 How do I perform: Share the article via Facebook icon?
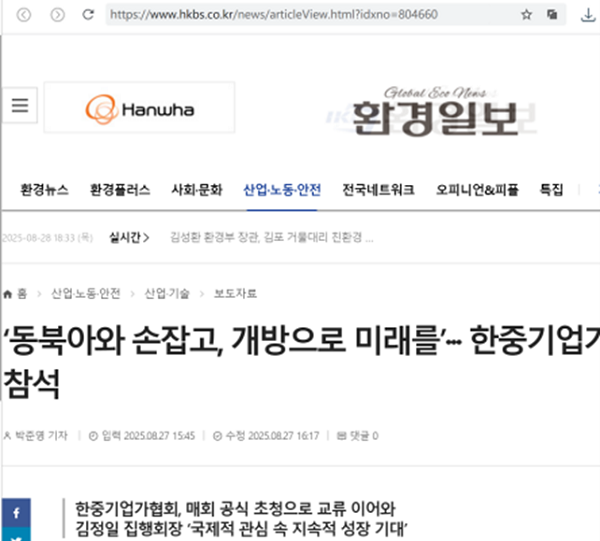point(15,513)
